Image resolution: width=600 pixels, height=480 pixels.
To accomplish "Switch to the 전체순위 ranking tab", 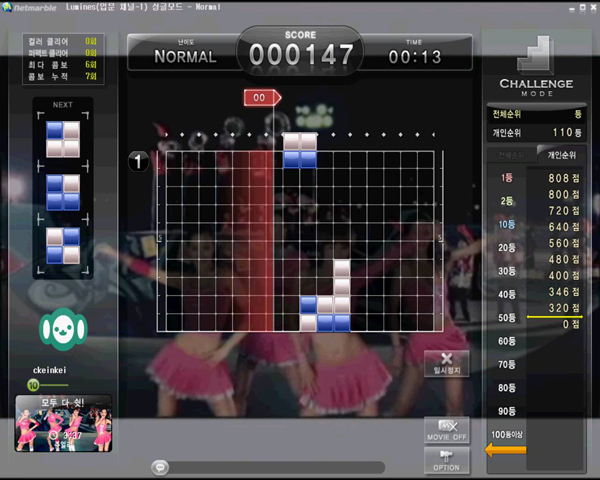I will pos(510,154).
